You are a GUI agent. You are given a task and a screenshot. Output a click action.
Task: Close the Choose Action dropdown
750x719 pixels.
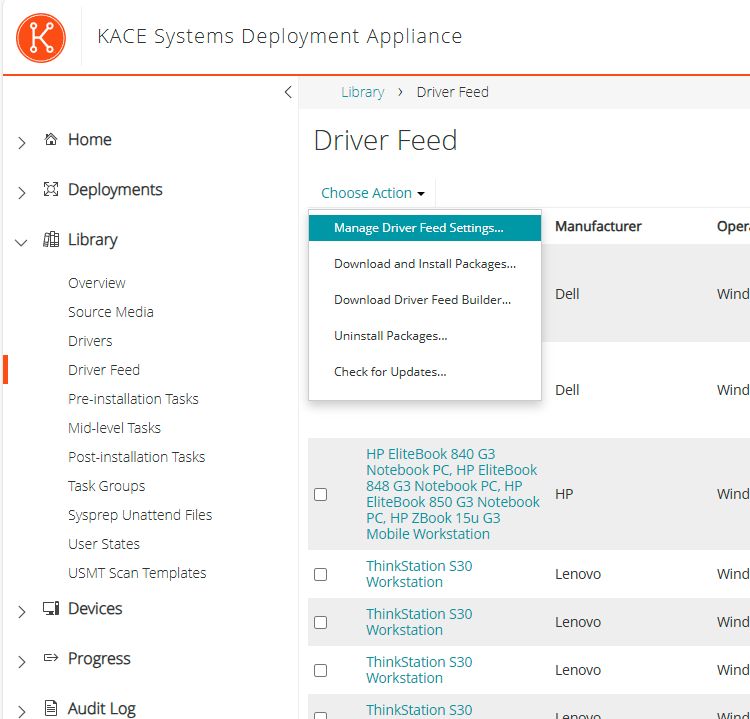click(x=373, y=193)
